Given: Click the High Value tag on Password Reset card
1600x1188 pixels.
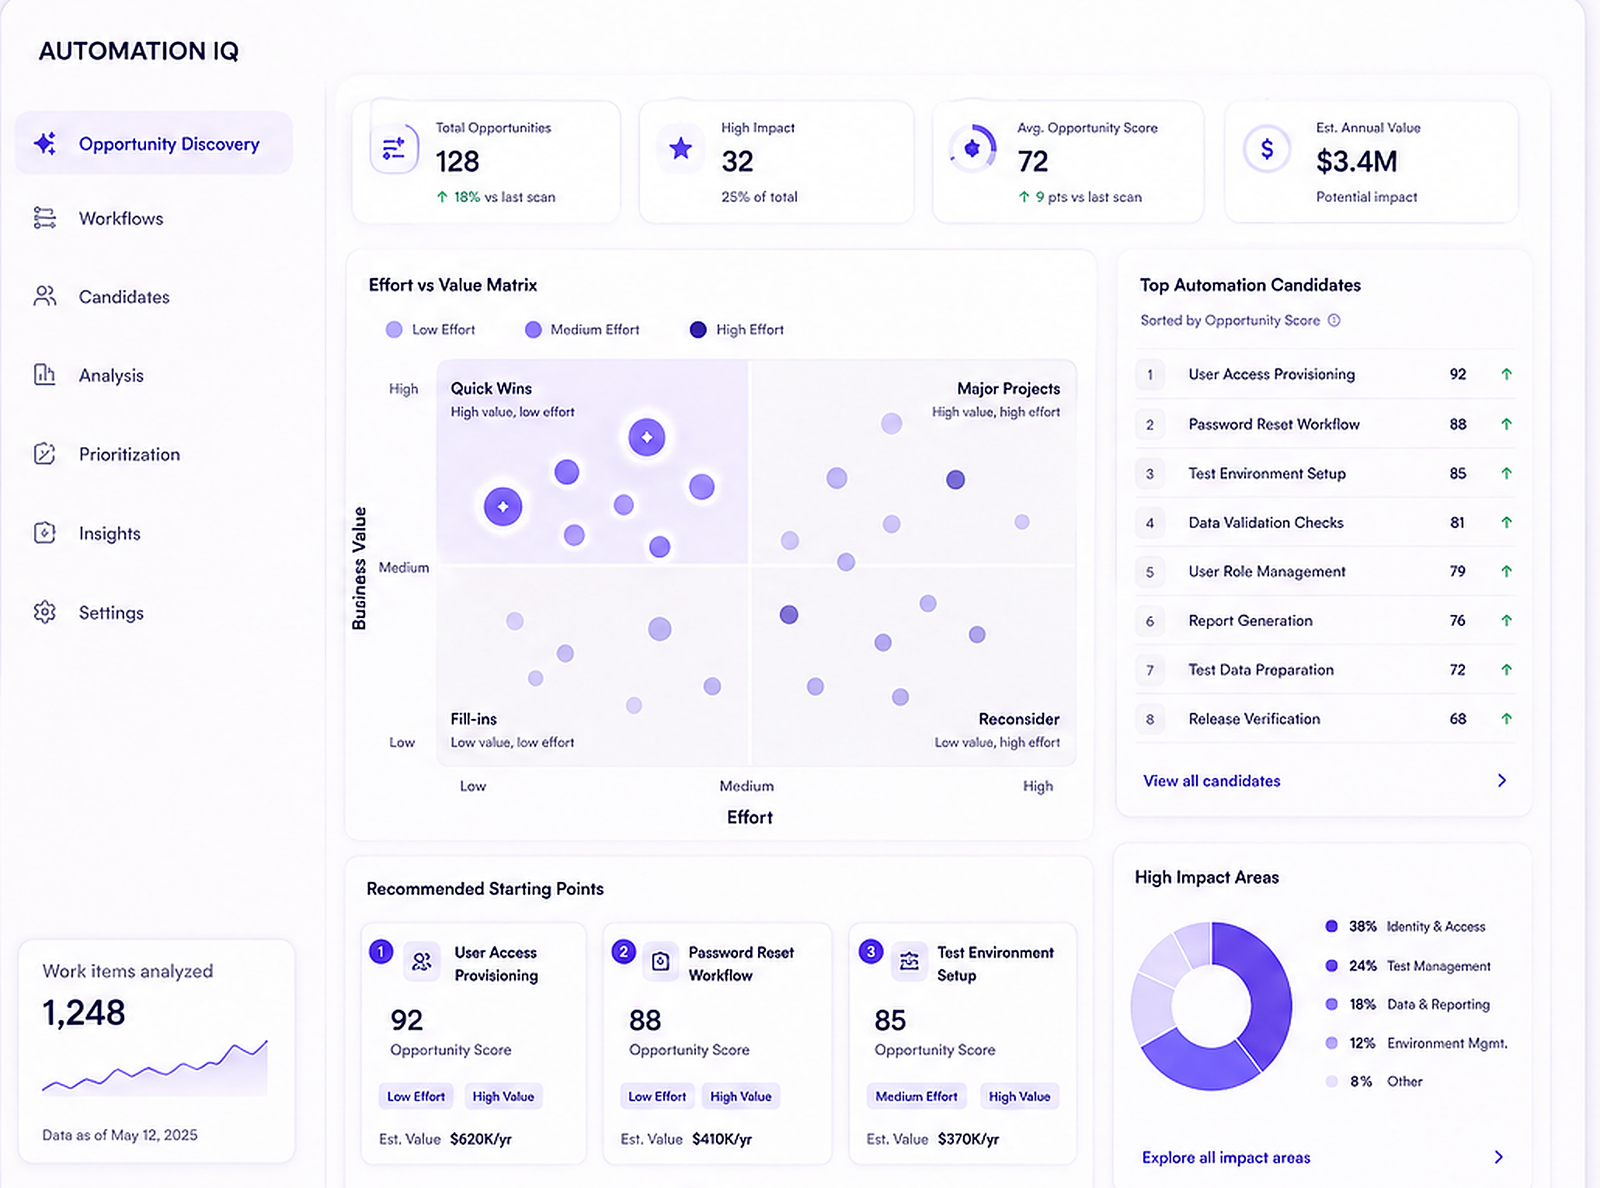Looking at the screenshot, I should [741, 1096].
